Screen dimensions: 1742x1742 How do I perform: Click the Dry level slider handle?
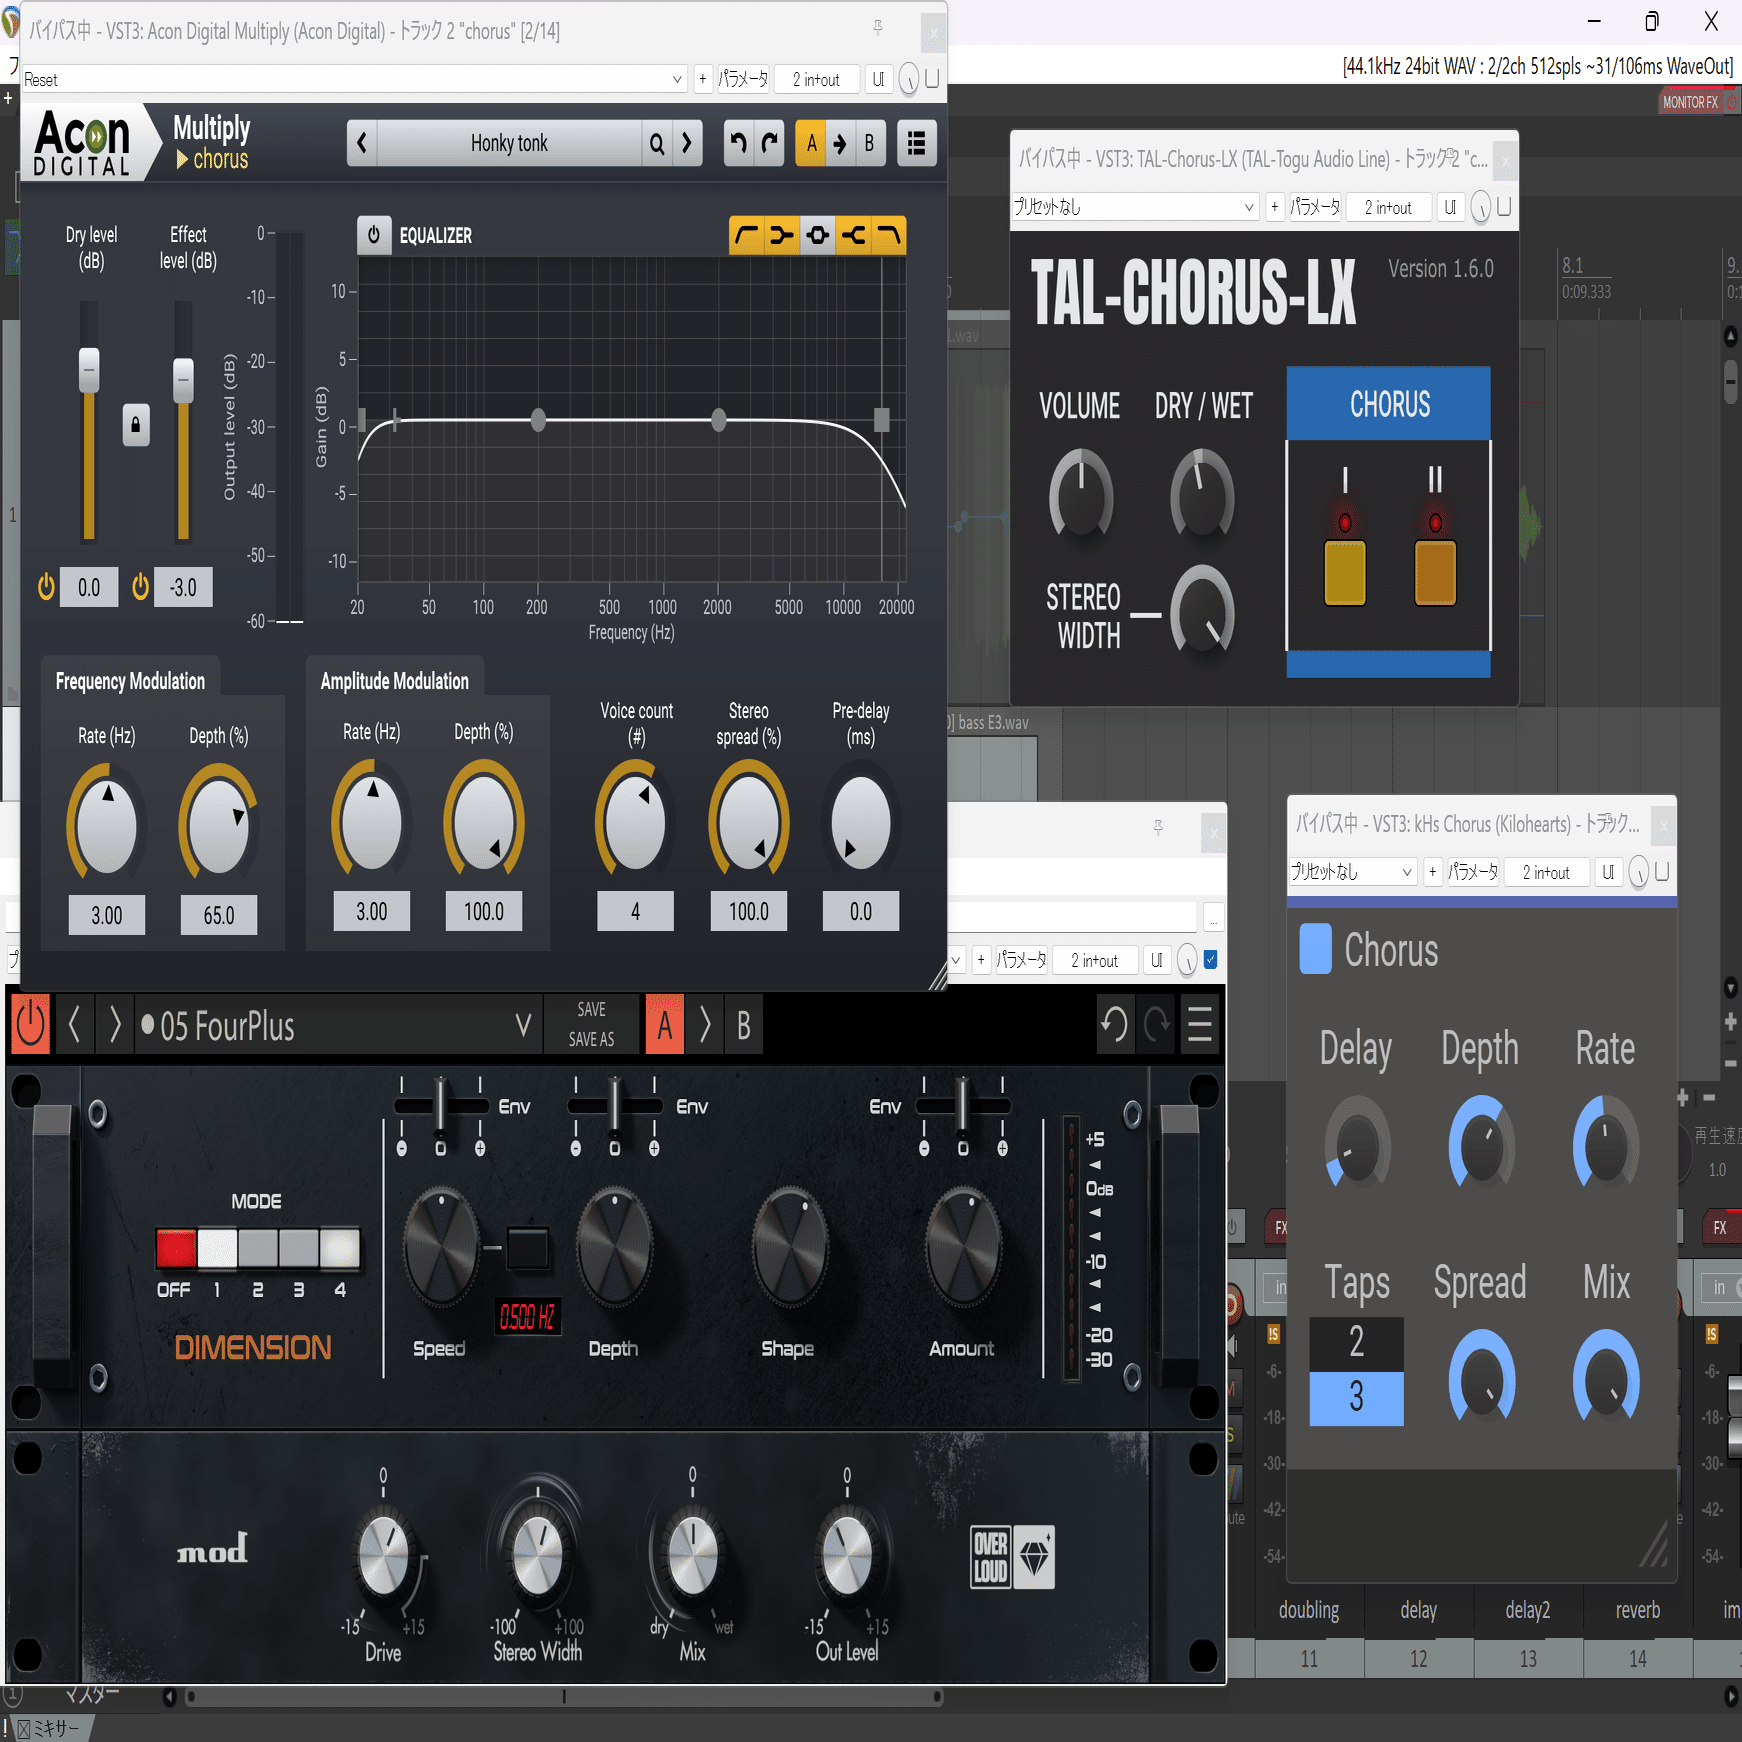[89, 369]
